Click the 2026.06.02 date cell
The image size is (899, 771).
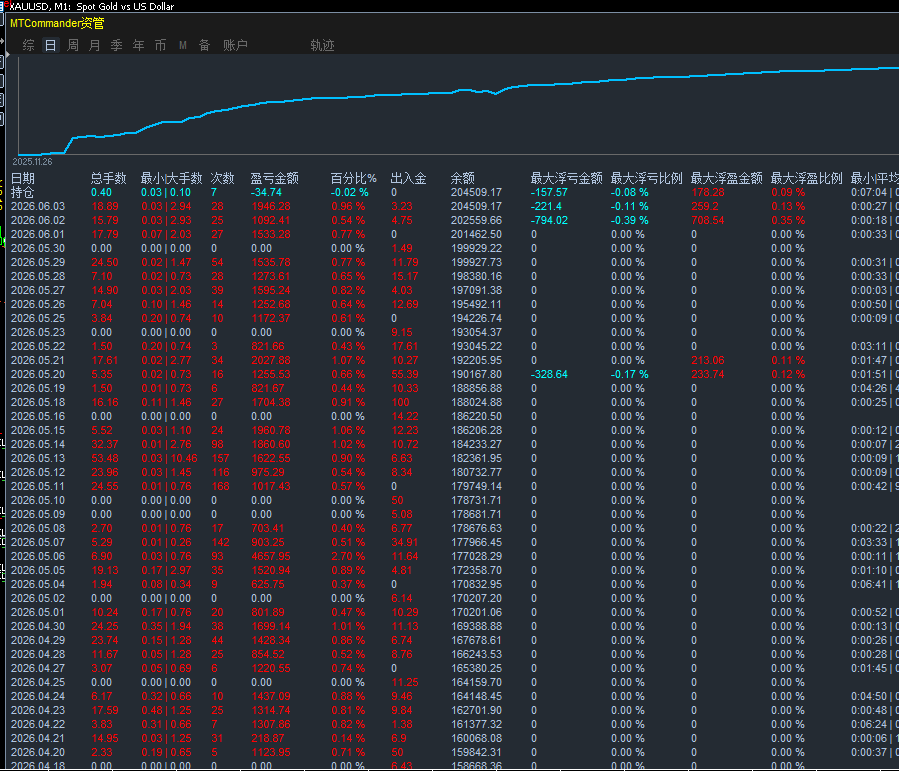coord(38,220)
